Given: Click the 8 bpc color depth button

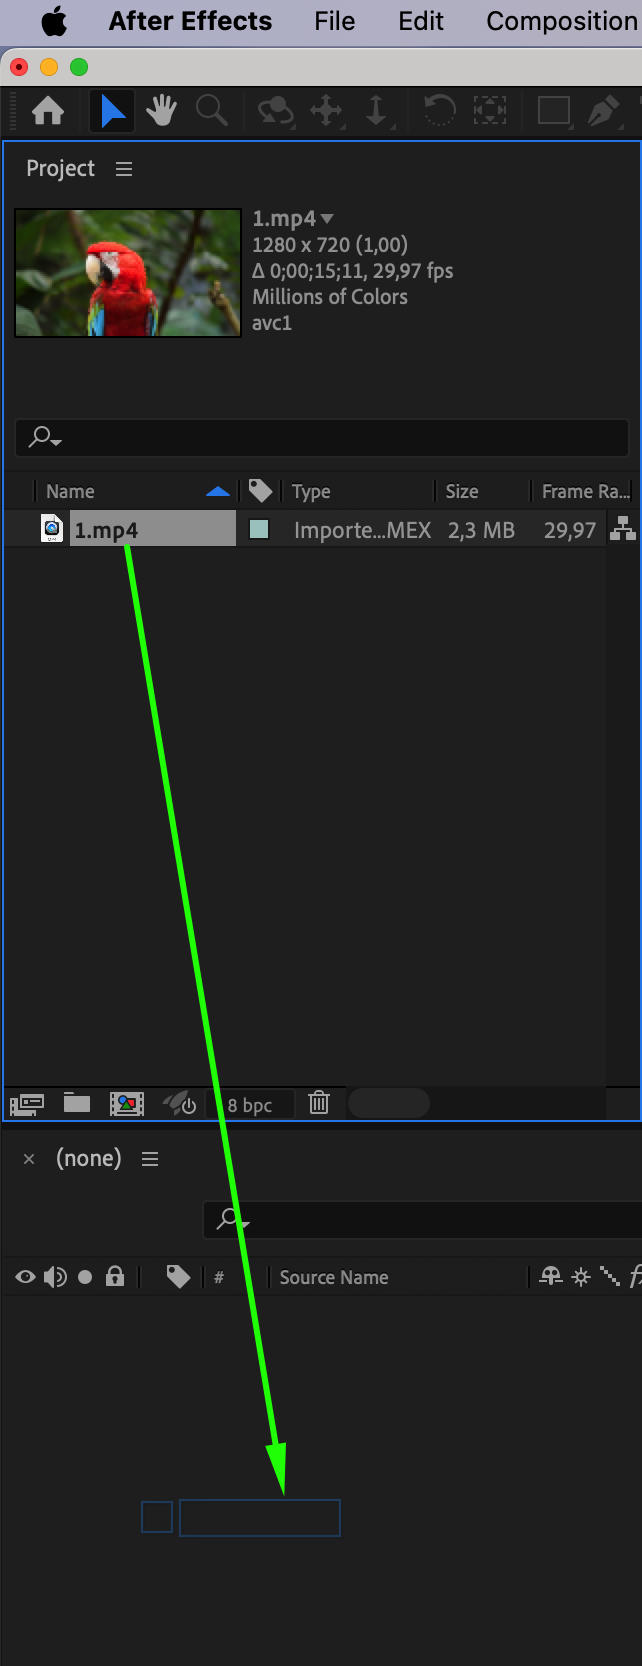Looking at the screenshot, I should [250, 1105].
